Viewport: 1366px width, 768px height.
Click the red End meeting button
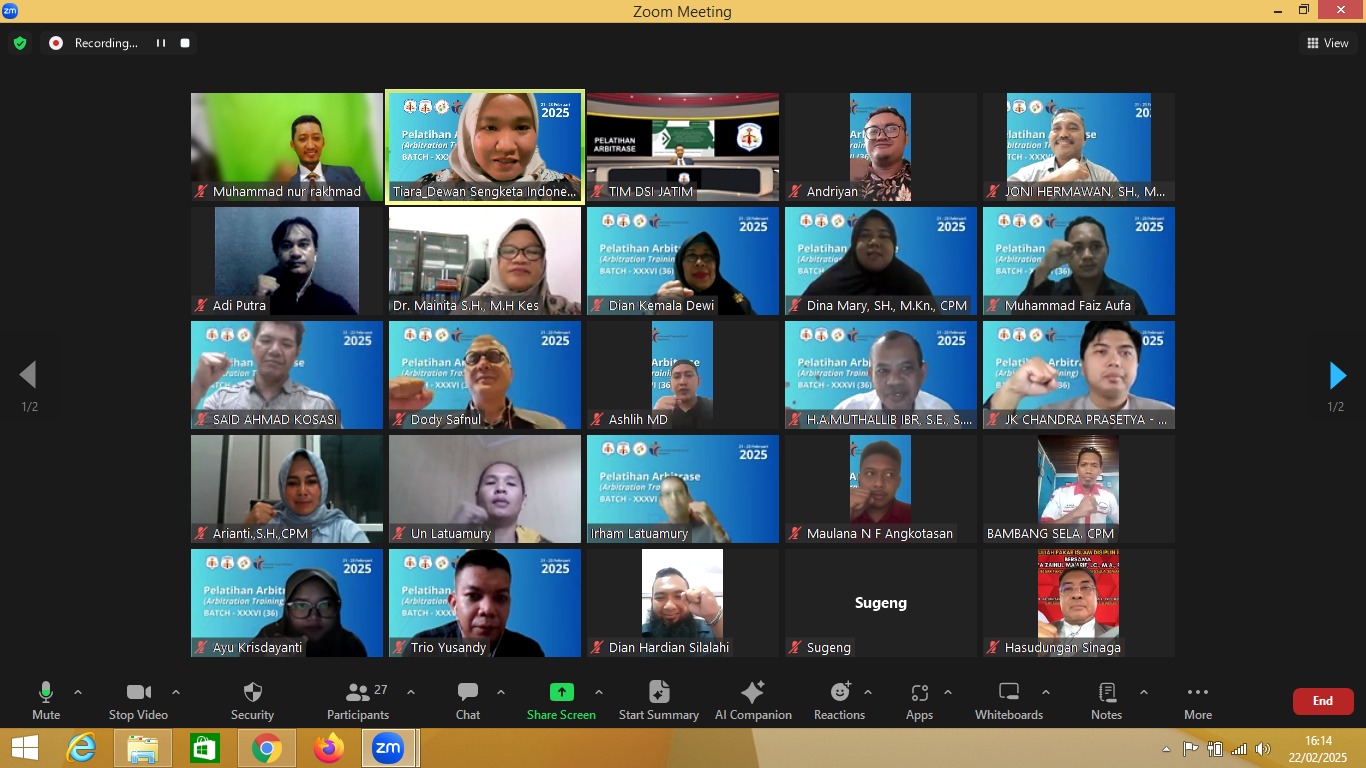pyautogui.click(x=1322, y=701)
